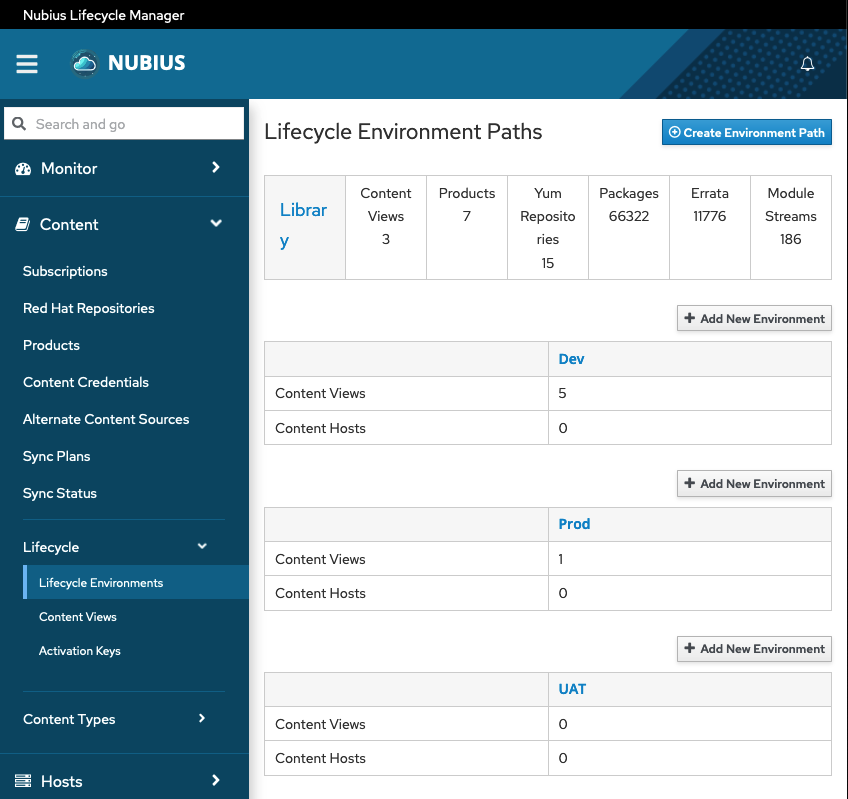Click Create Environment Path button
The width and height of the screenshot is (848, 799).
click(746, 133)
